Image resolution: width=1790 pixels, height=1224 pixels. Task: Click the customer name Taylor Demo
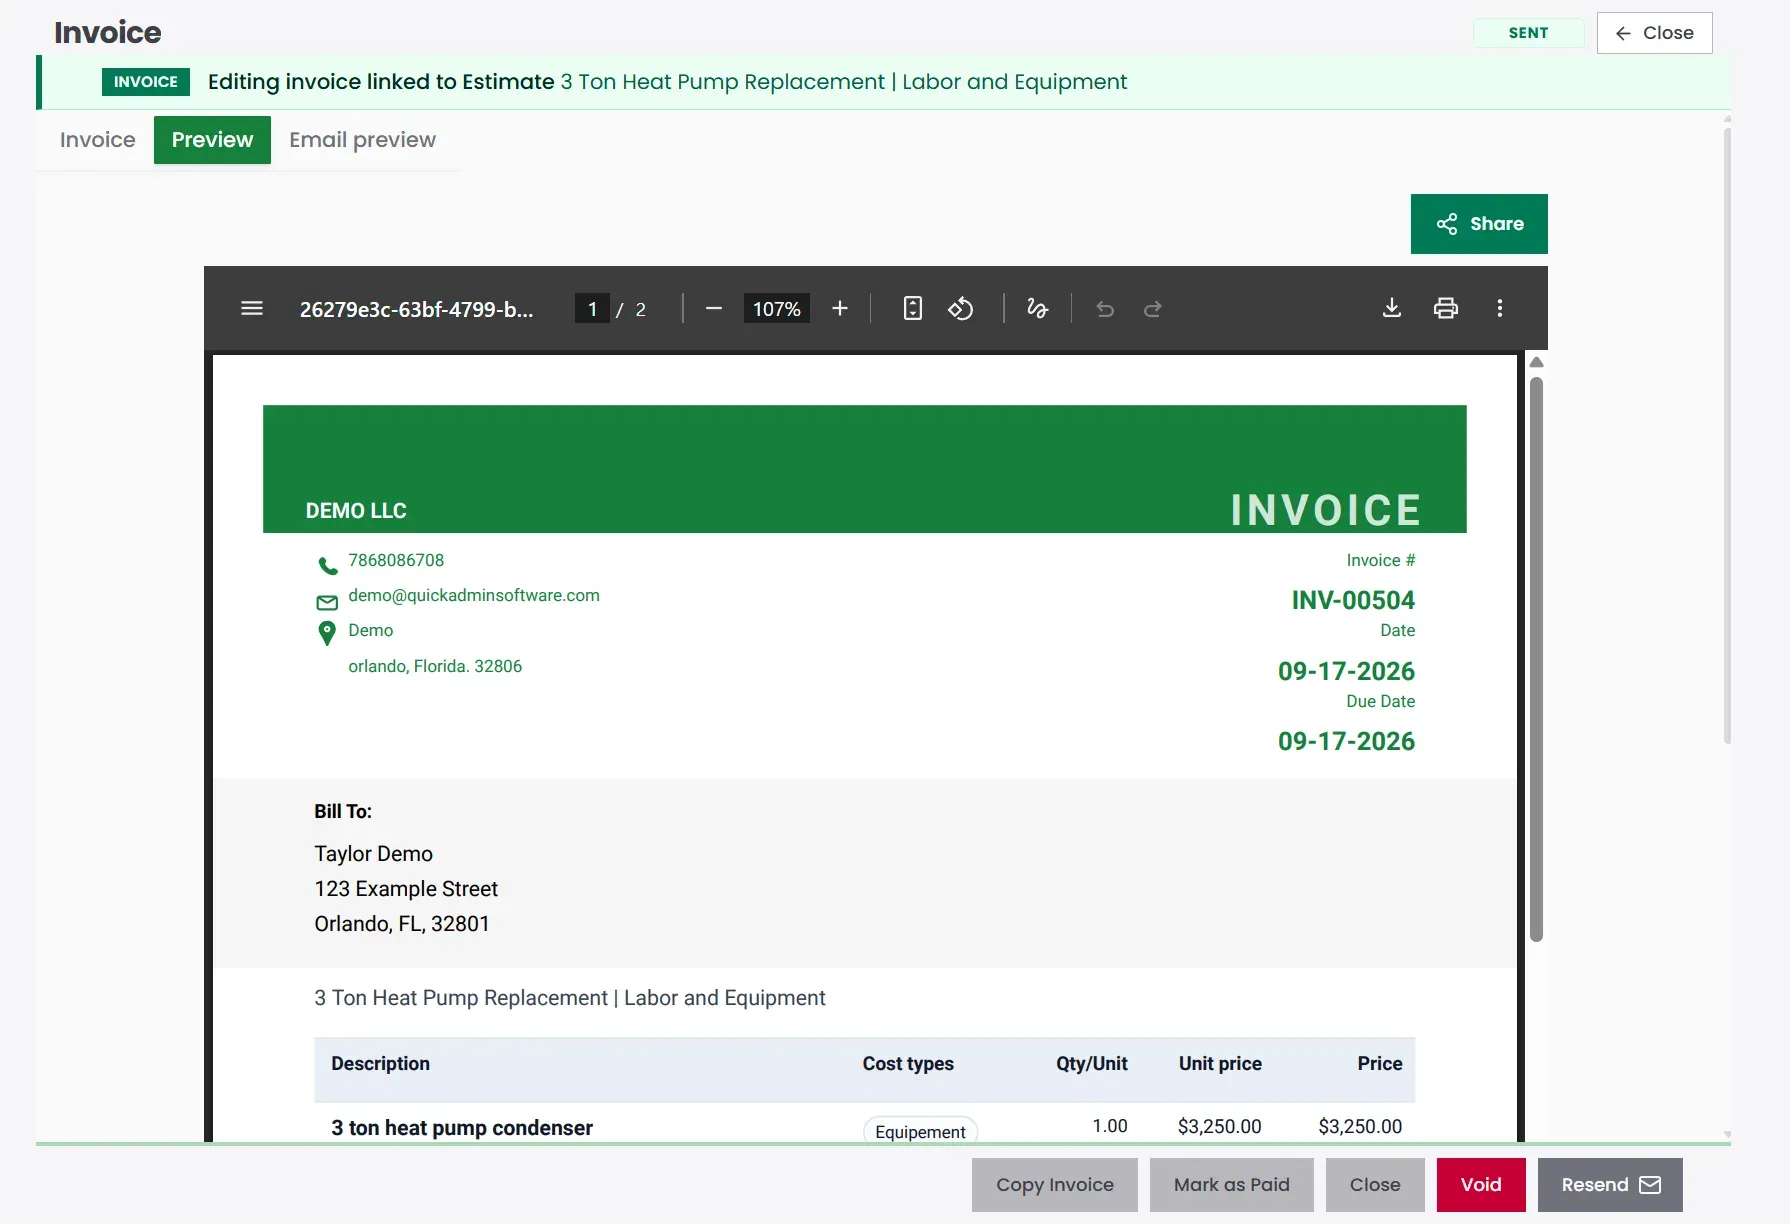coord(374,854)
